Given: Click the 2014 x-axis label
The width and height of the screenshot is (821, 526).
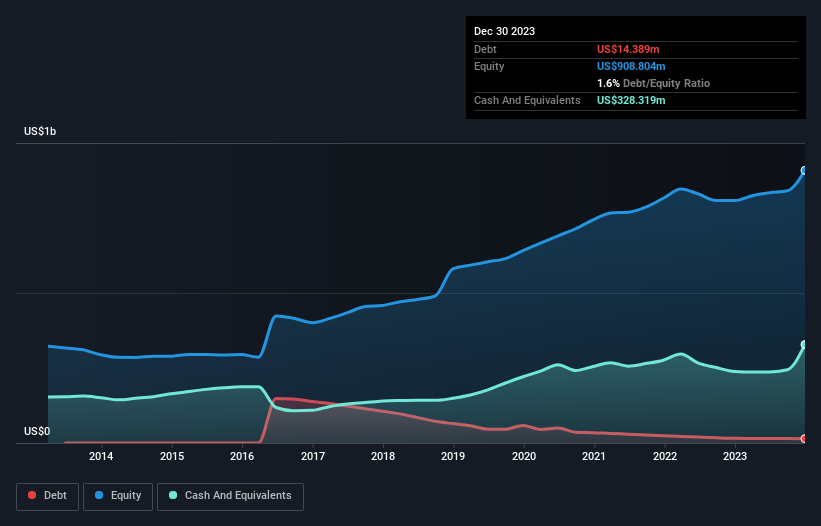Looking at the screenshot, I should coord(101,456).
